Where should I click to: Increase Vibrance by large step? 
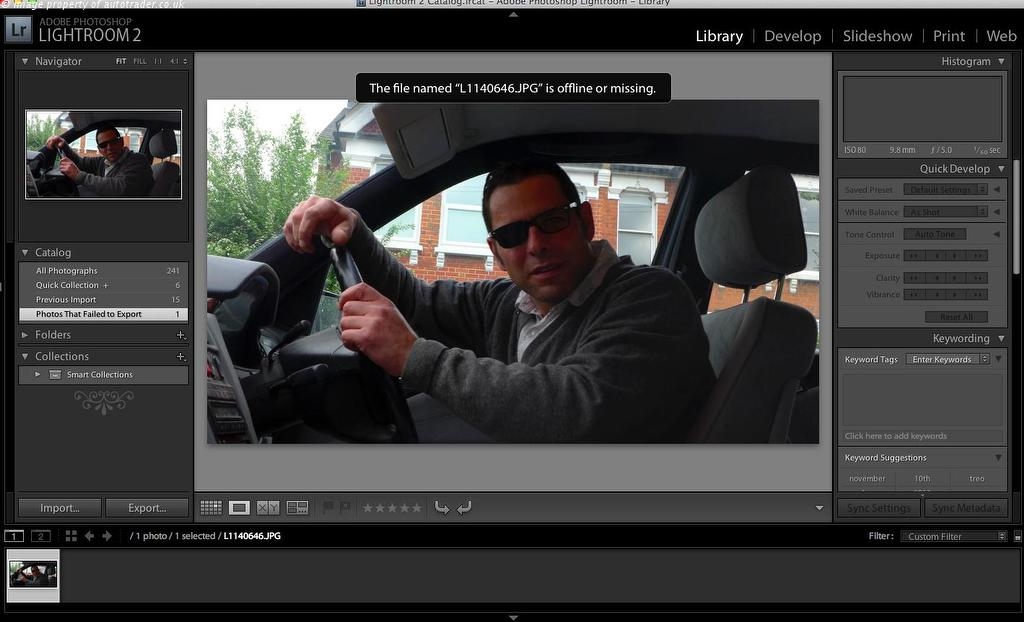(977, 295)
